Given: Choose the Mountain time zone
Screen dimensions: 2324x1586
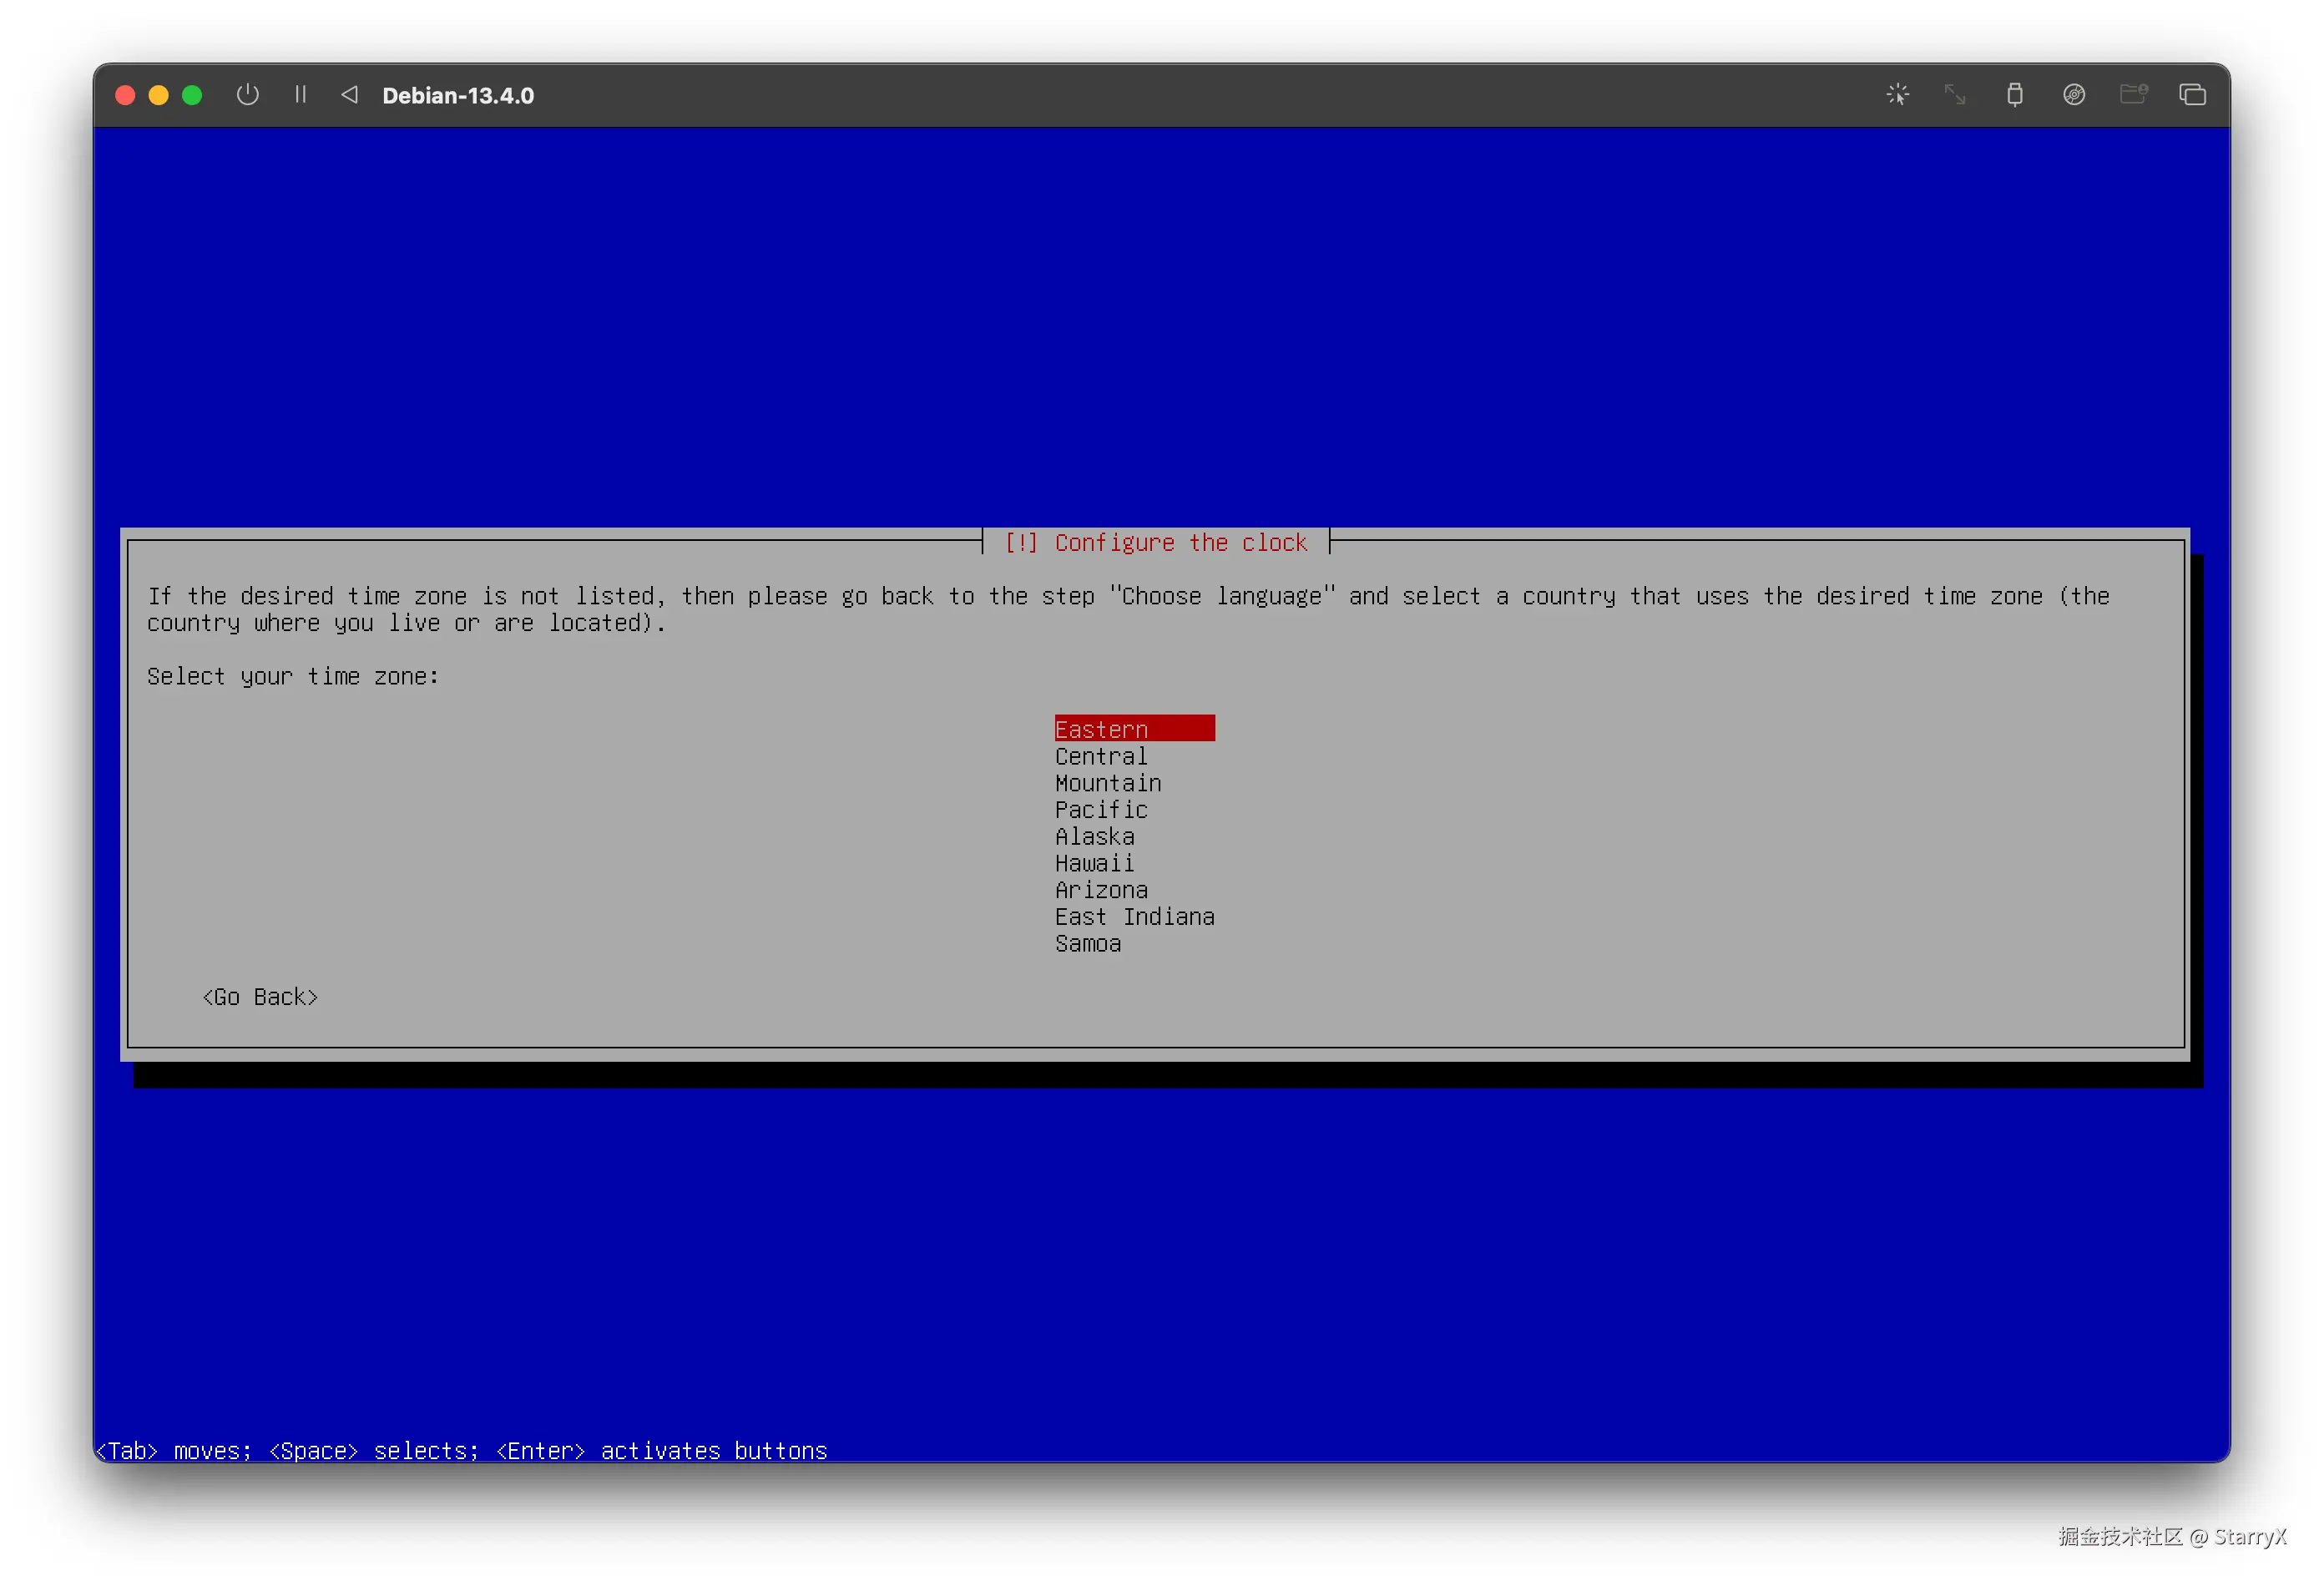Looking at the screenshot, I should click(x=1108, y=783).
